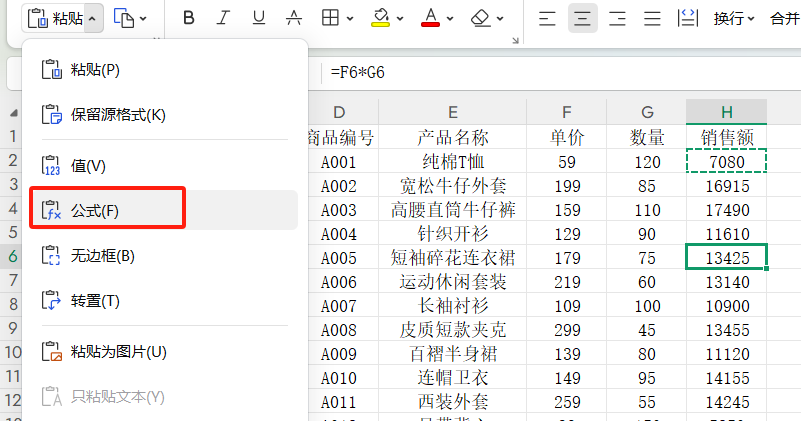
Task: Apply yellow fill color to cell
Action: 380,18
